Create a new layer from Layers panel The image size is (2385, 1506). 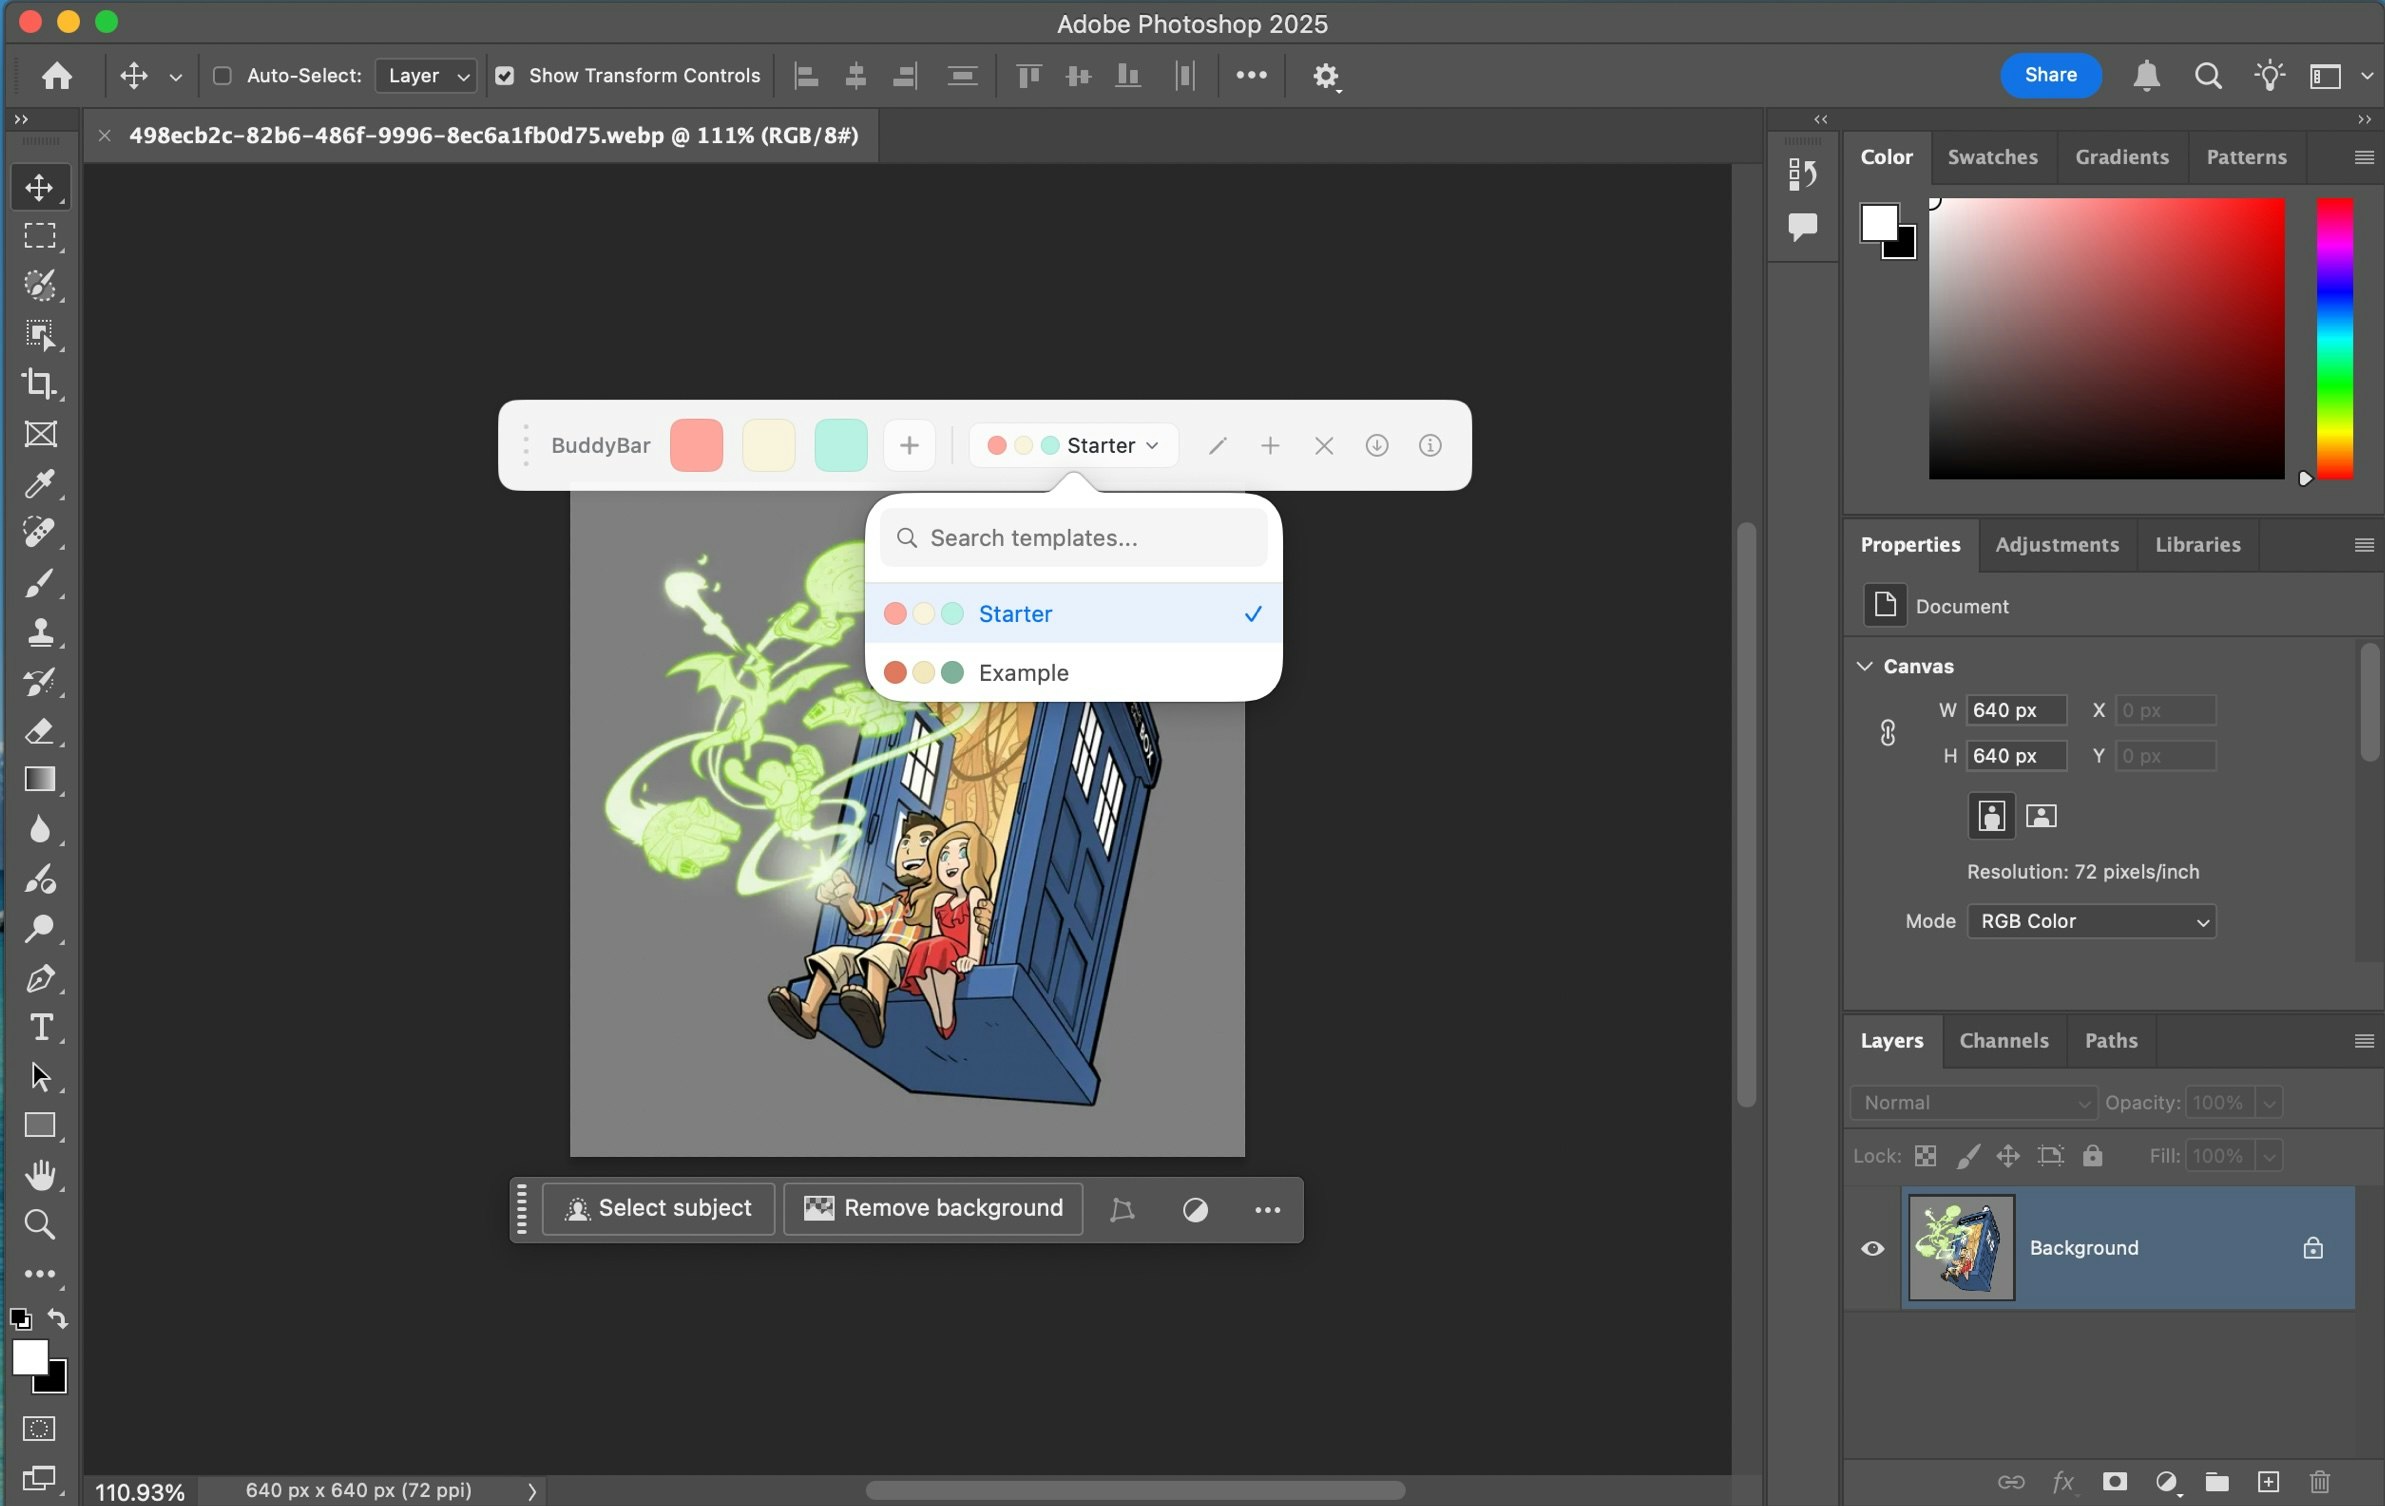point(2268,1481)
